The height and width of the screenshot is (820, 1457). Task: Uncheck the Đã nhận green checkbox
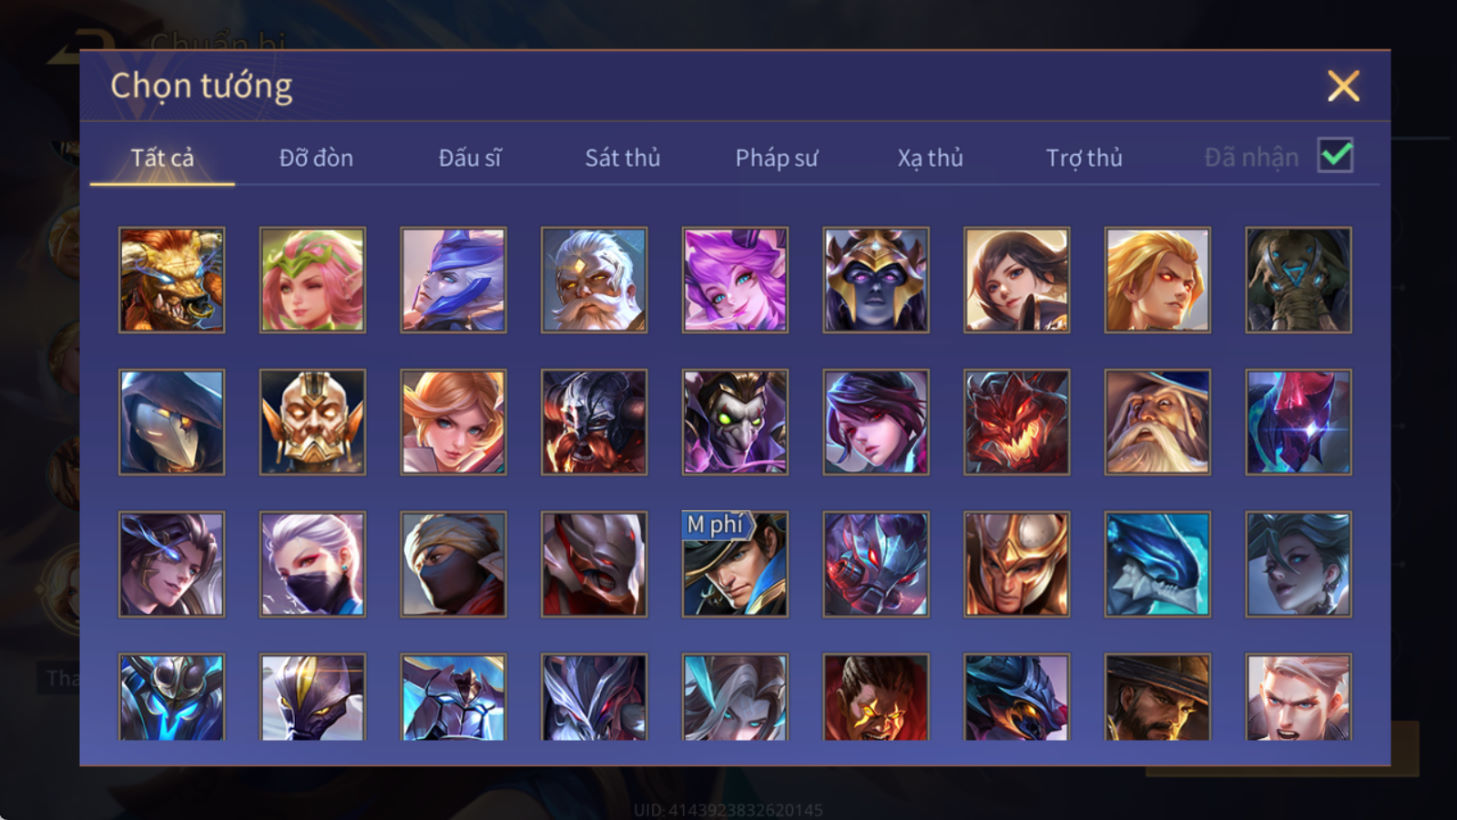[1335, 156]
